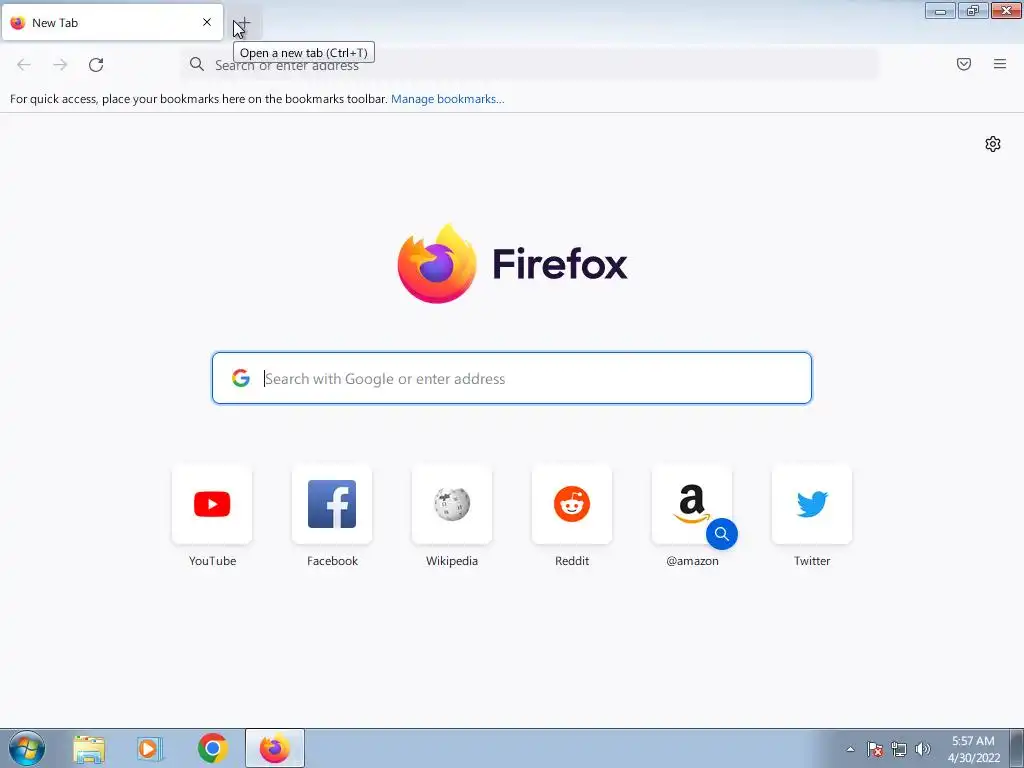Close the Firefox window
Image resolution: width=1024 pixels, height=768 pixels.
point(1006,11)
